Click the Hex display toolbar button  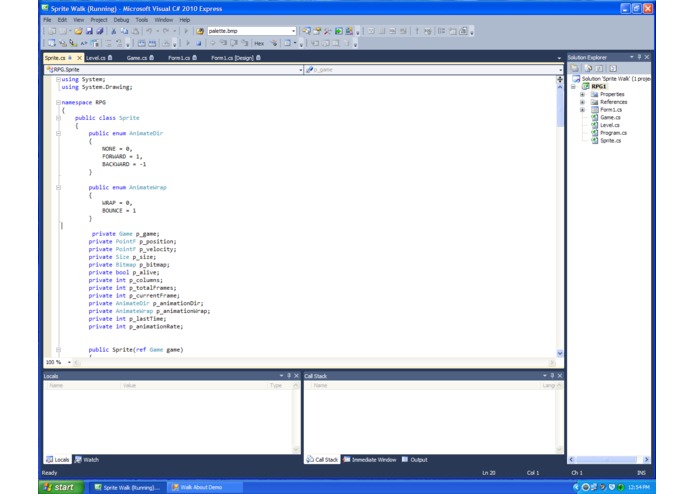259,43
